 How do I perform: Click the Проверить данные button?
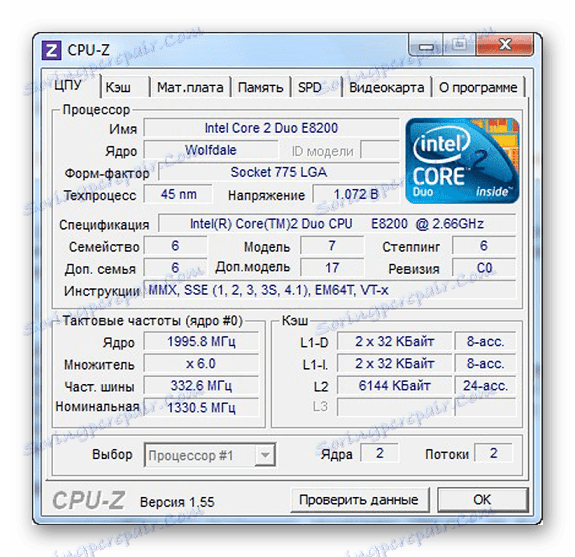pyautogui.click(x=359, y=500)
